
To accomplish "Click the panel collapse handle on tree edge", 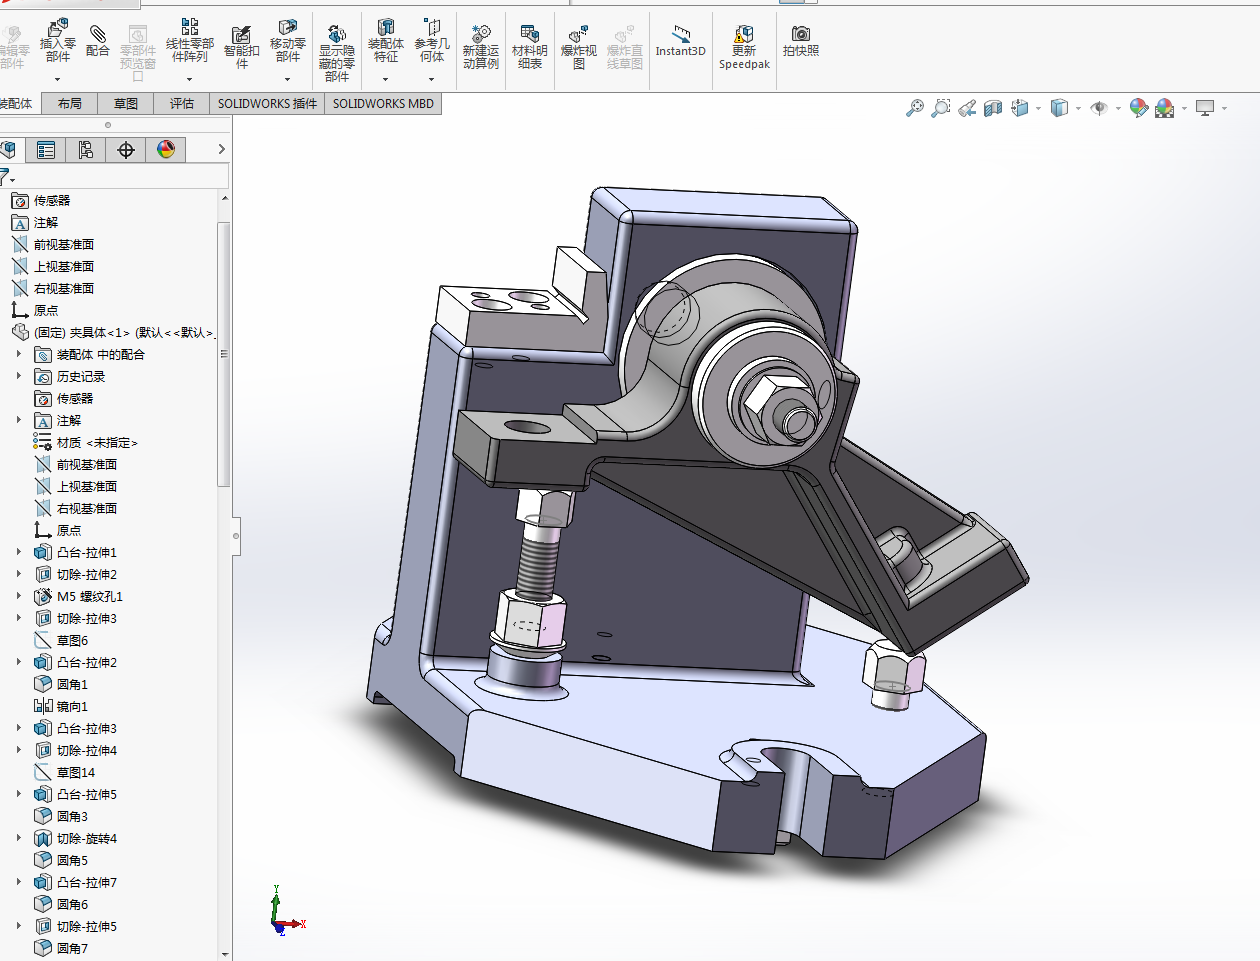I will coord(236,536).
